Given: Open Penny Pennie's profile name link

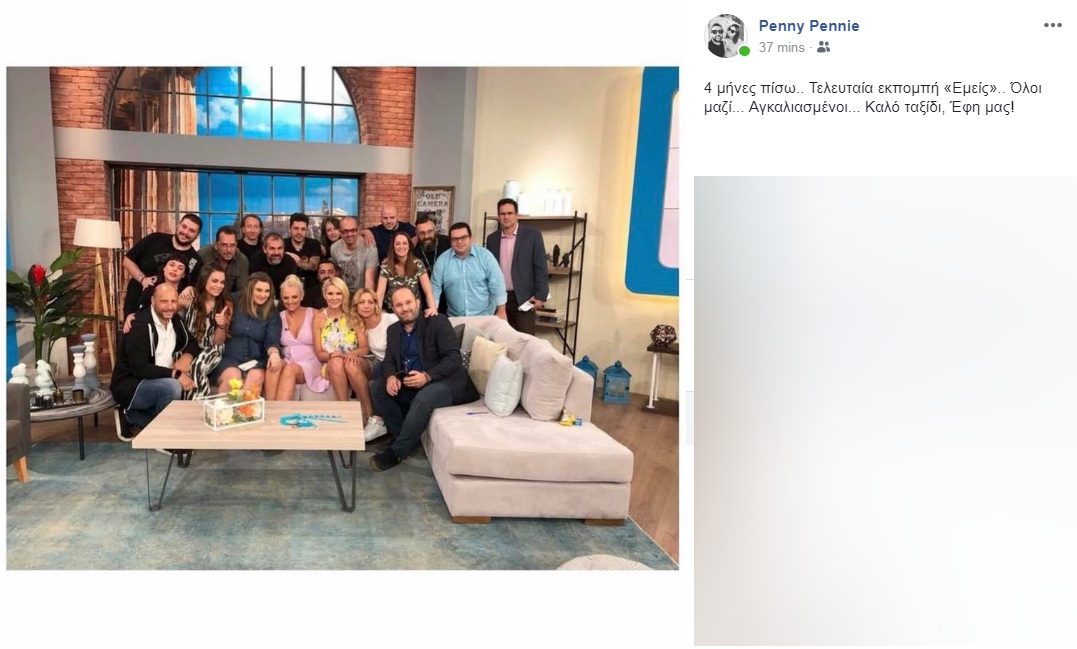Looking at the screenshot, I should pyautogui.click(x=808, y=25).
